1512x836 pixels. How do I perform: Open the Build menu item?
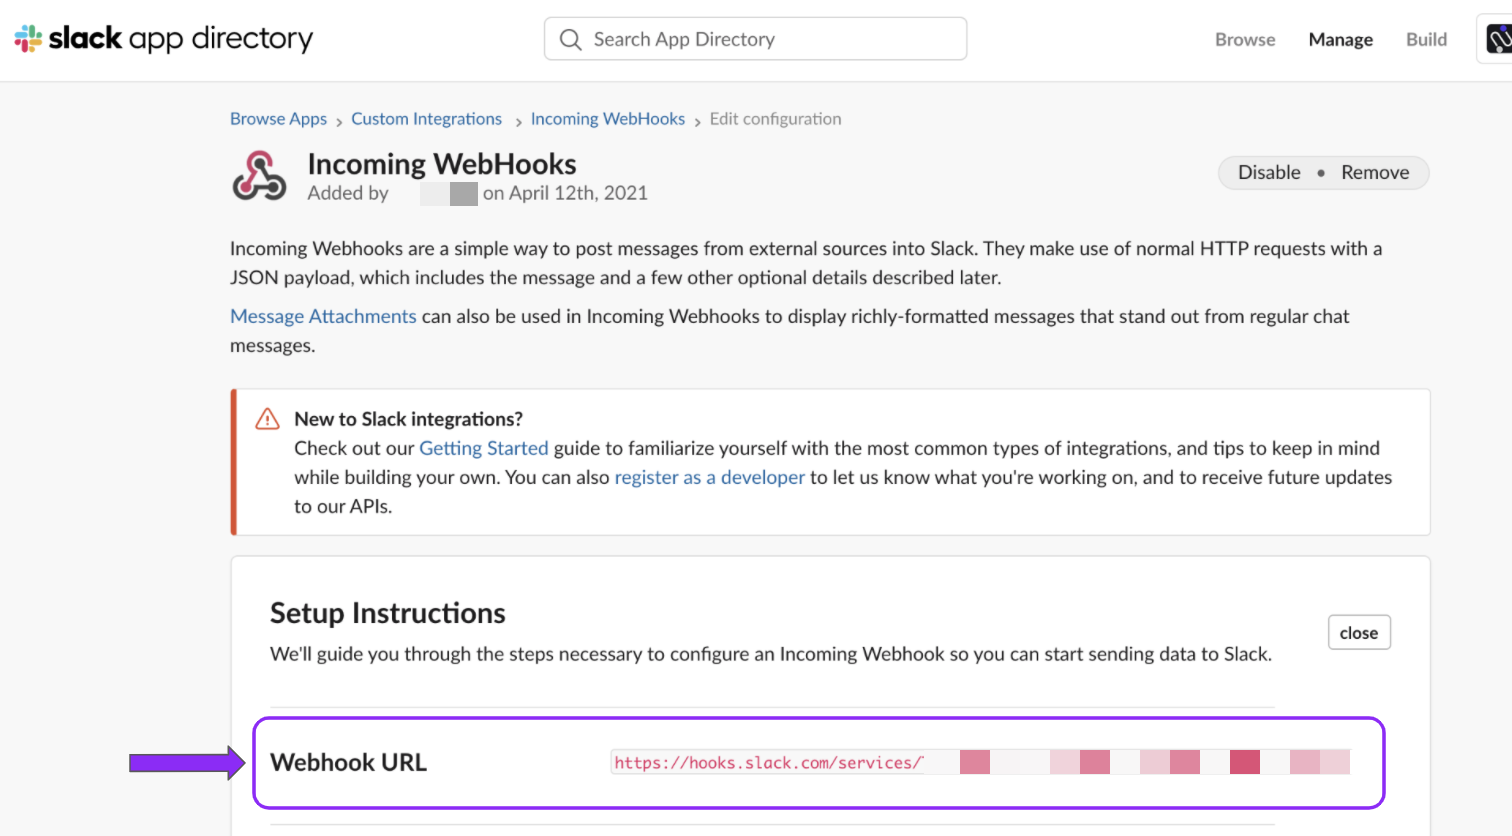coord(1426,39)
